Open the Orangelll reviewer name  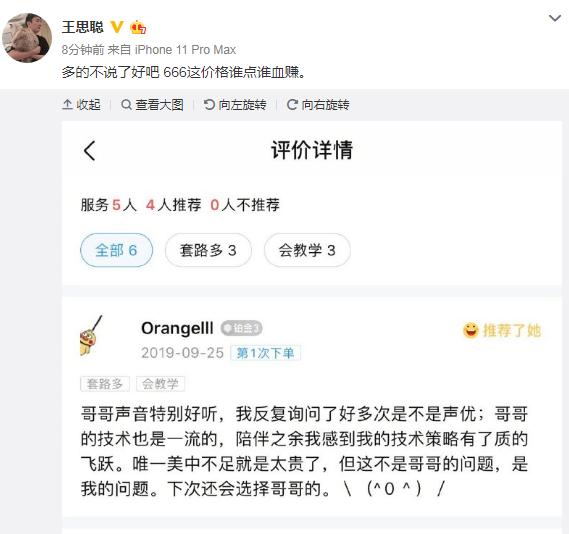click(177, 328)
